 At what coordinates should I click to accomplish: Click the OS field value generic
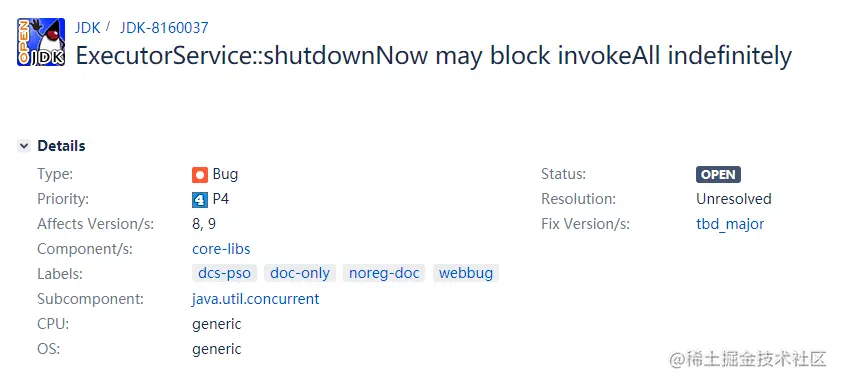tap(217, 349)
